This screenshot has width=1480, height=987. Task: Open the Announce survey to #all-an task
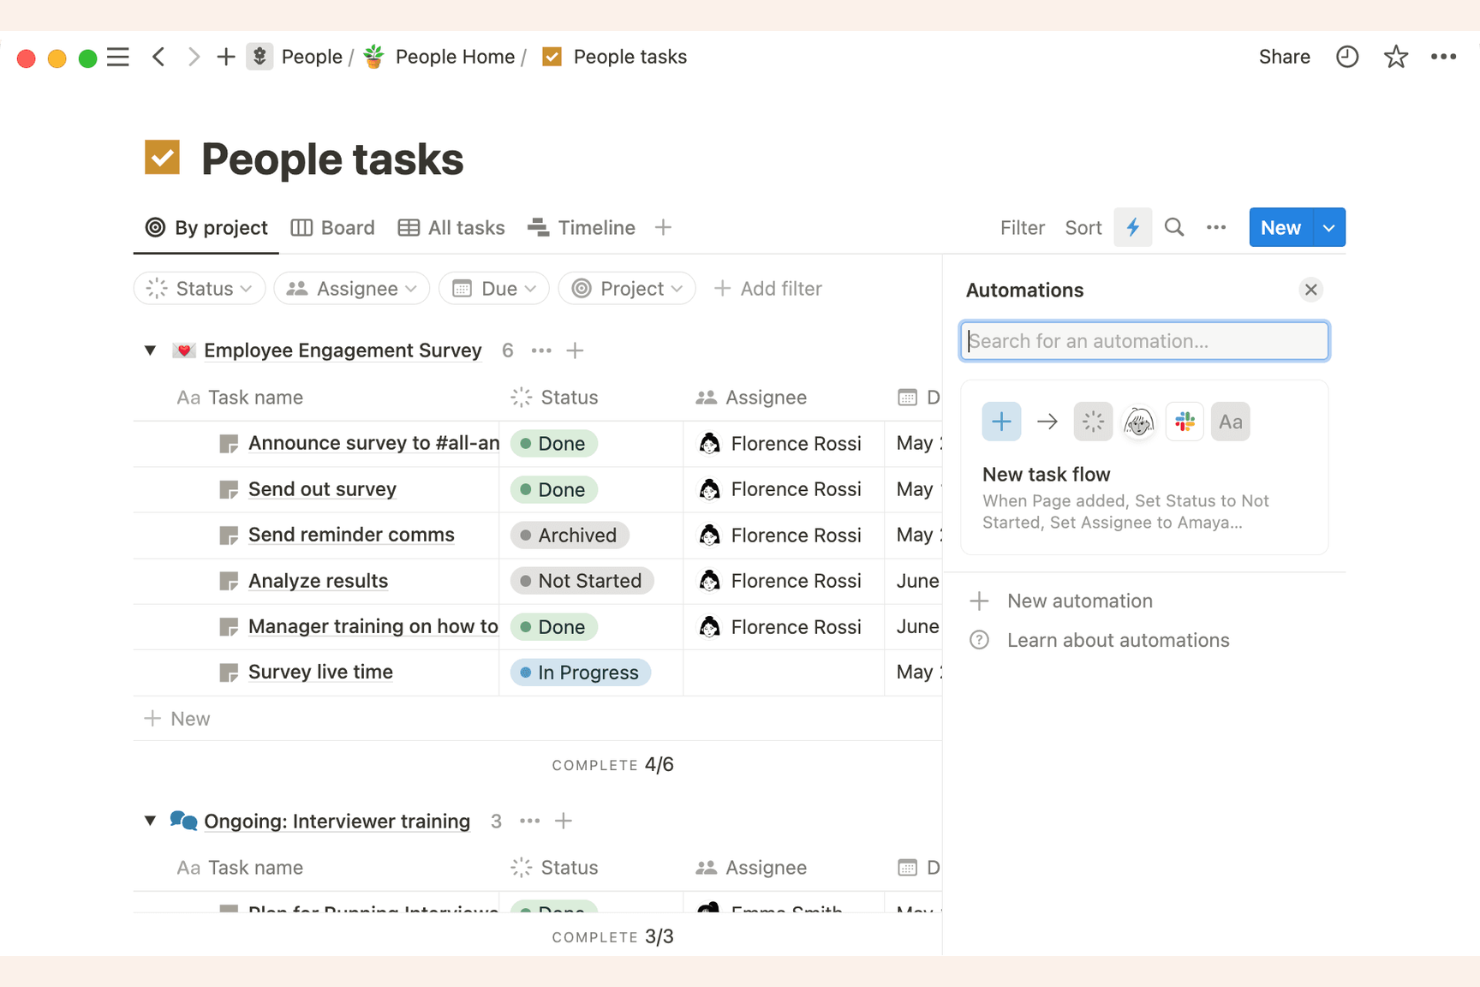coord(374,444)
